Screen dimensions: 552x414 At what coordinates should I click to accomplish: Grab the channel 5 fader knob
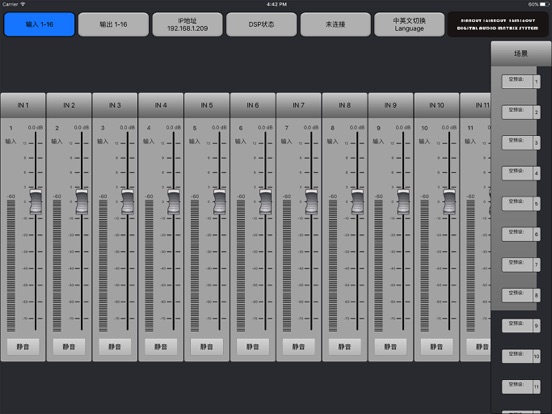(219, 202)
